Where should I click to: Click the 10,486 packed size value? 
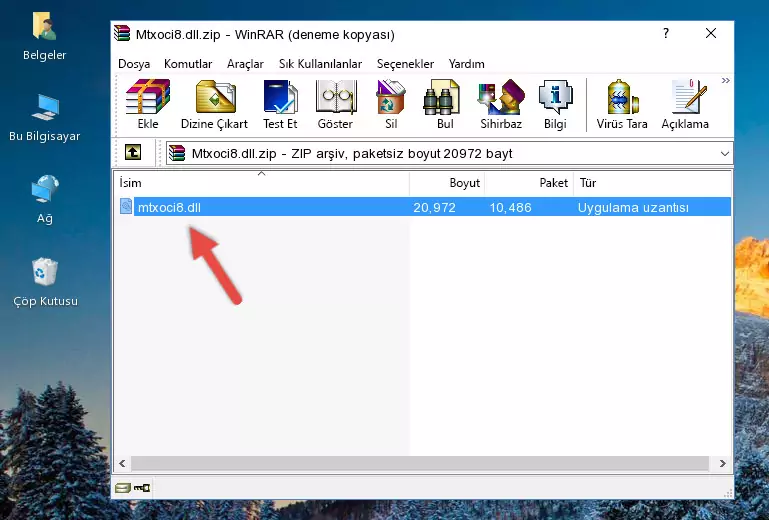tap(510, 208)
